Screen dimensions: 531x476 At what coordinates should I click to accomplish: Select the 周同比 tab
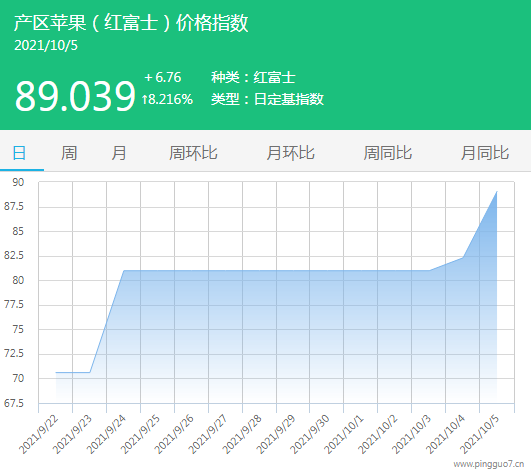coord(388,153)
